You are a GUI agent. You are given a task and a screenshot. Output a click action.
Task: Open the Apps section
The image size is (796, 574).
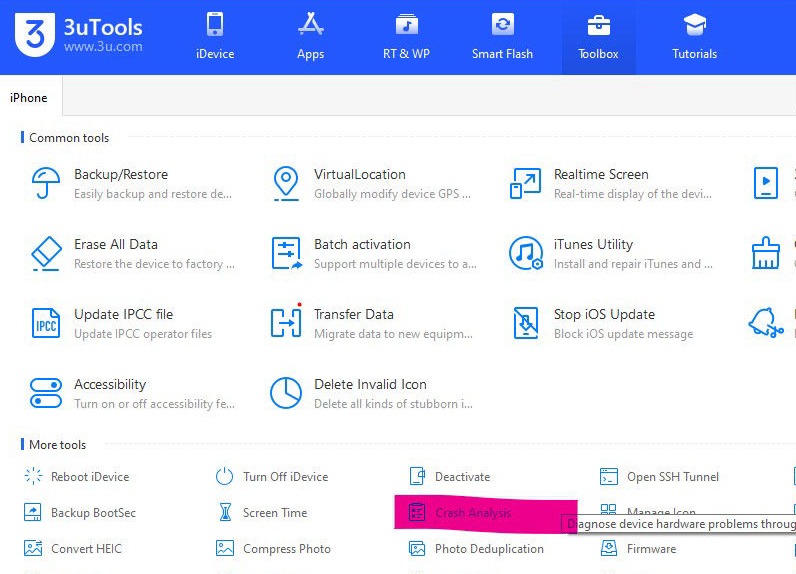point(310,37)
